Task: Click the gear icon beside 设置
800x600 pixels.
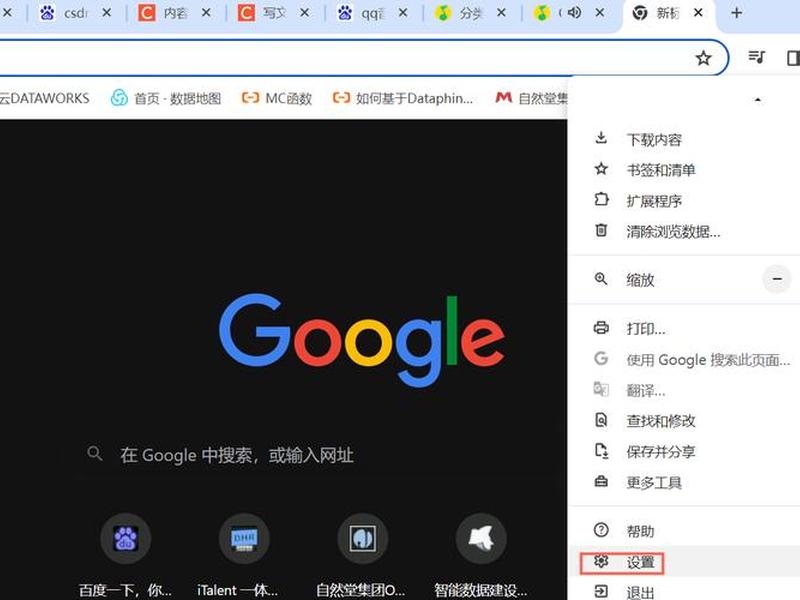Action: tap(601, 561)
